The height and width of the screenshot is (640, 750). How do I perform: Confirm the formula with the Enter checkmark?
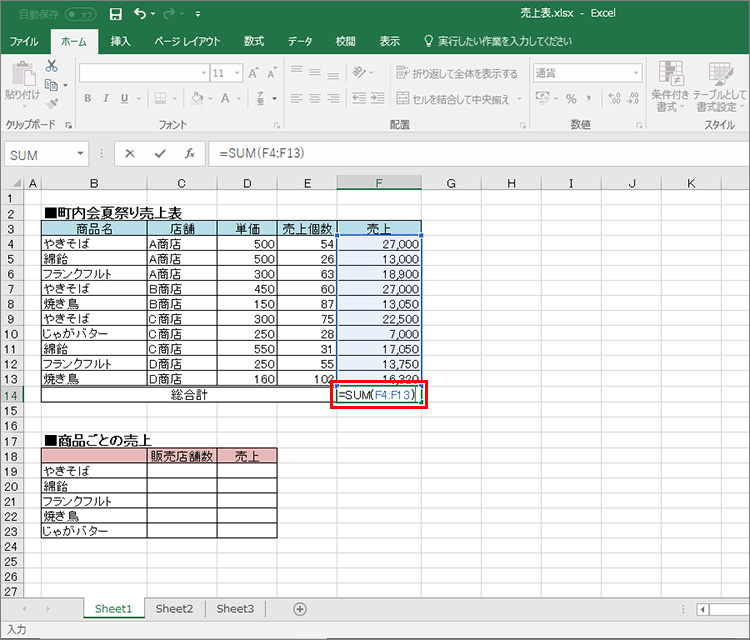point(160,154)
